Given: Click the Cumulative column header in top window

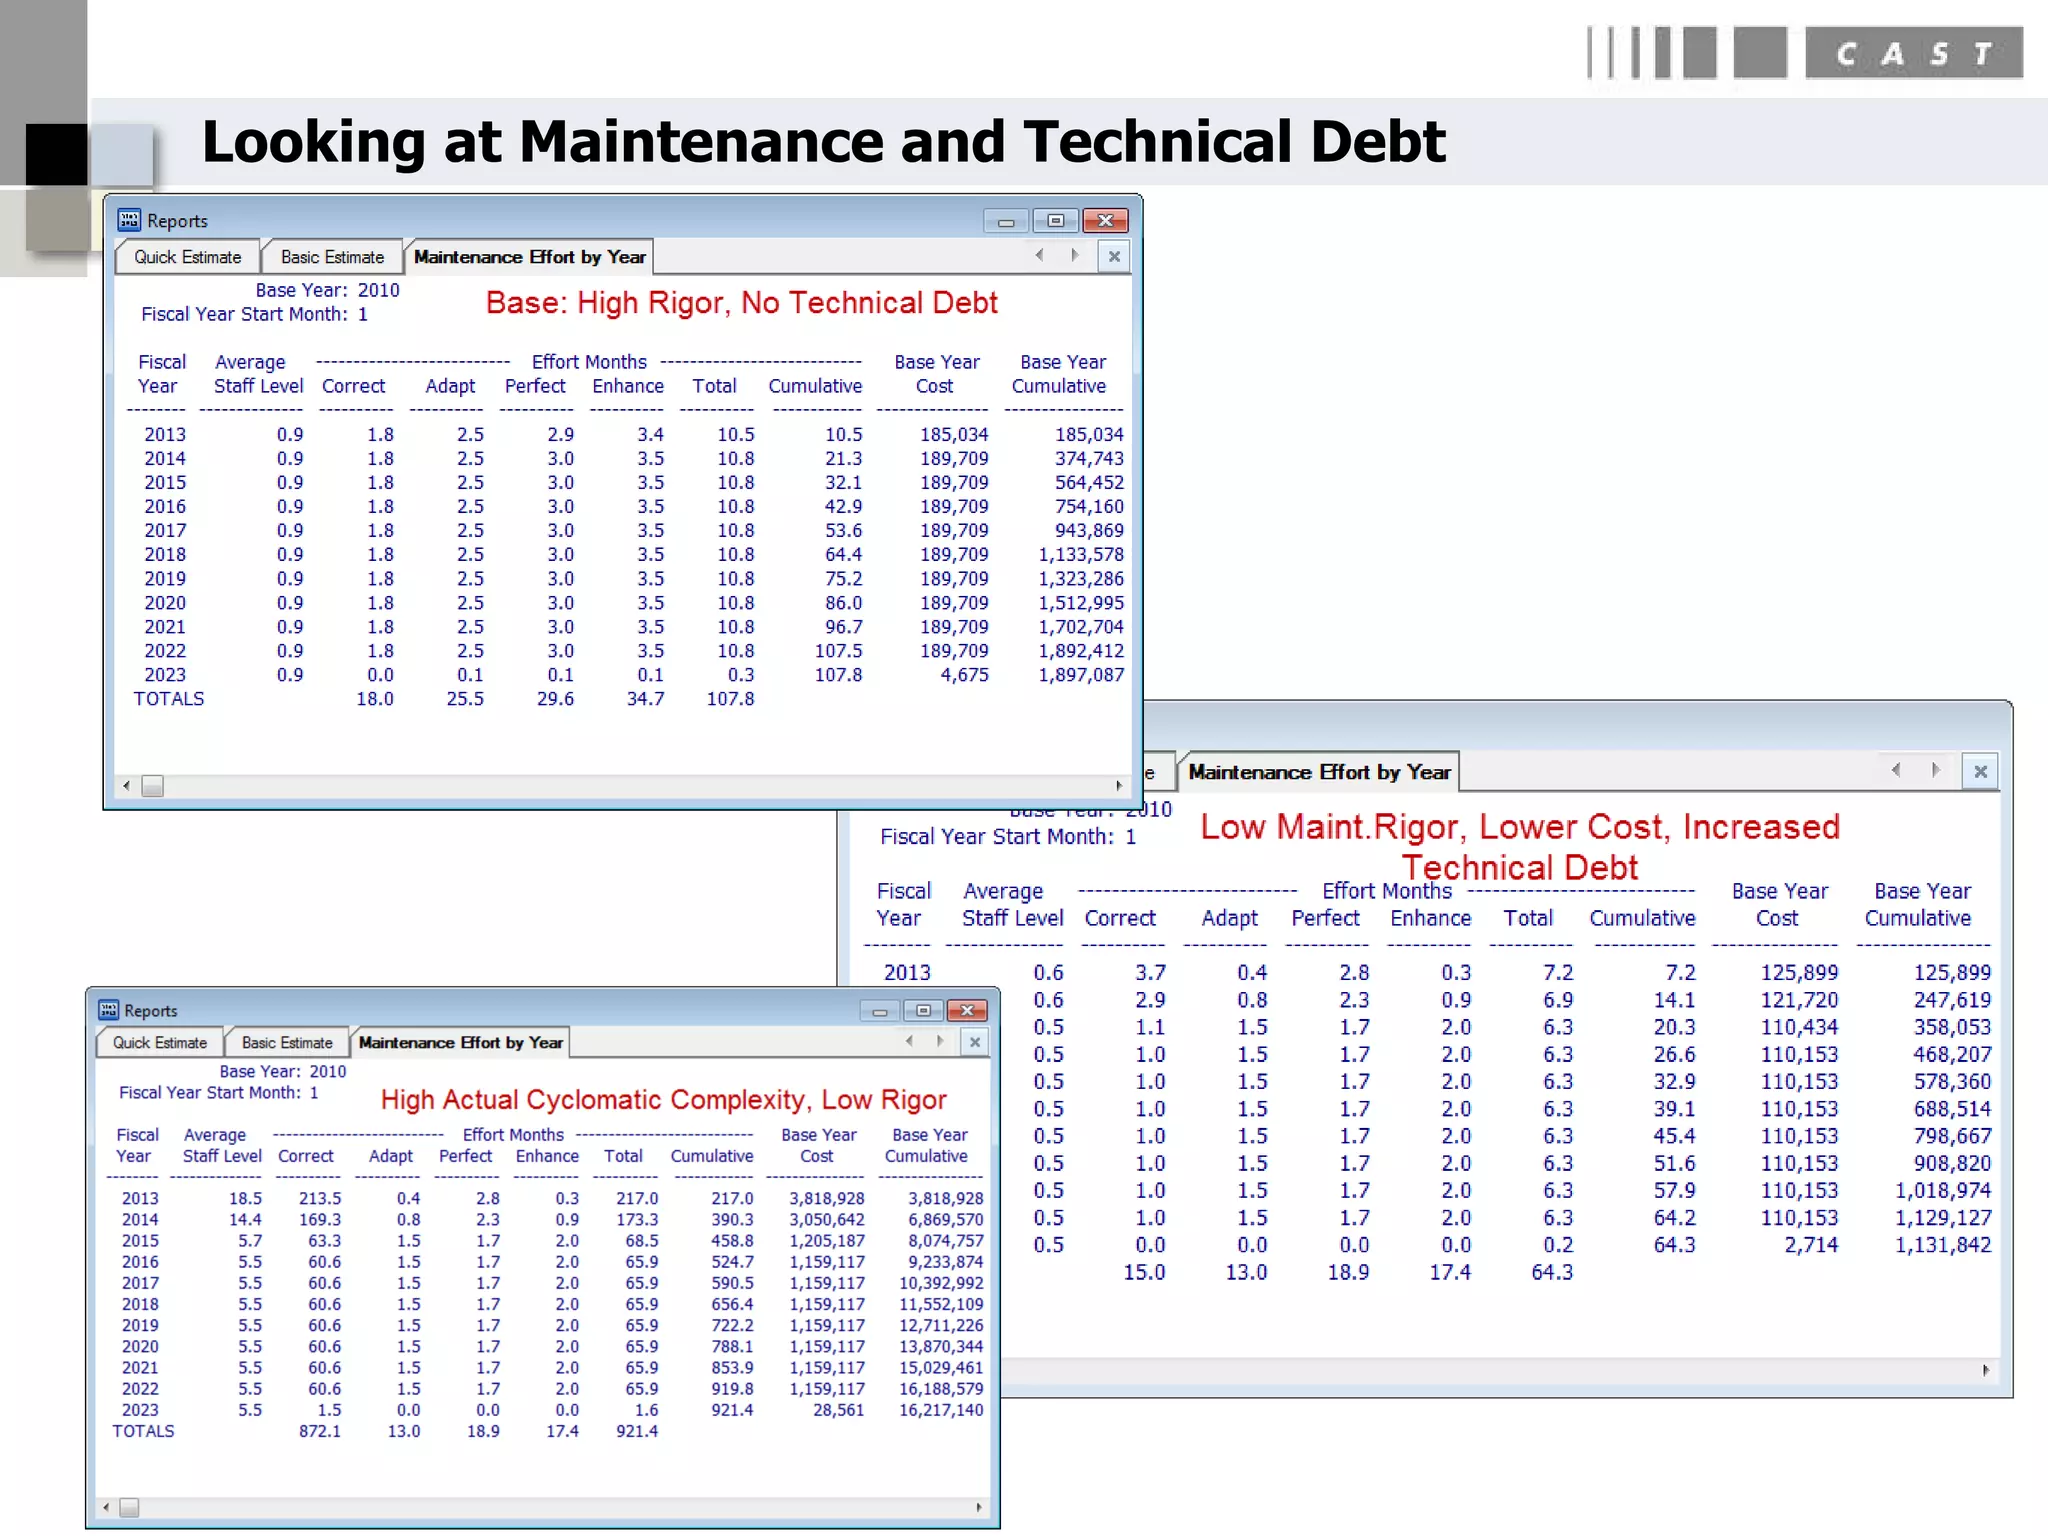Looking at the screenshot, I should 815,386.
